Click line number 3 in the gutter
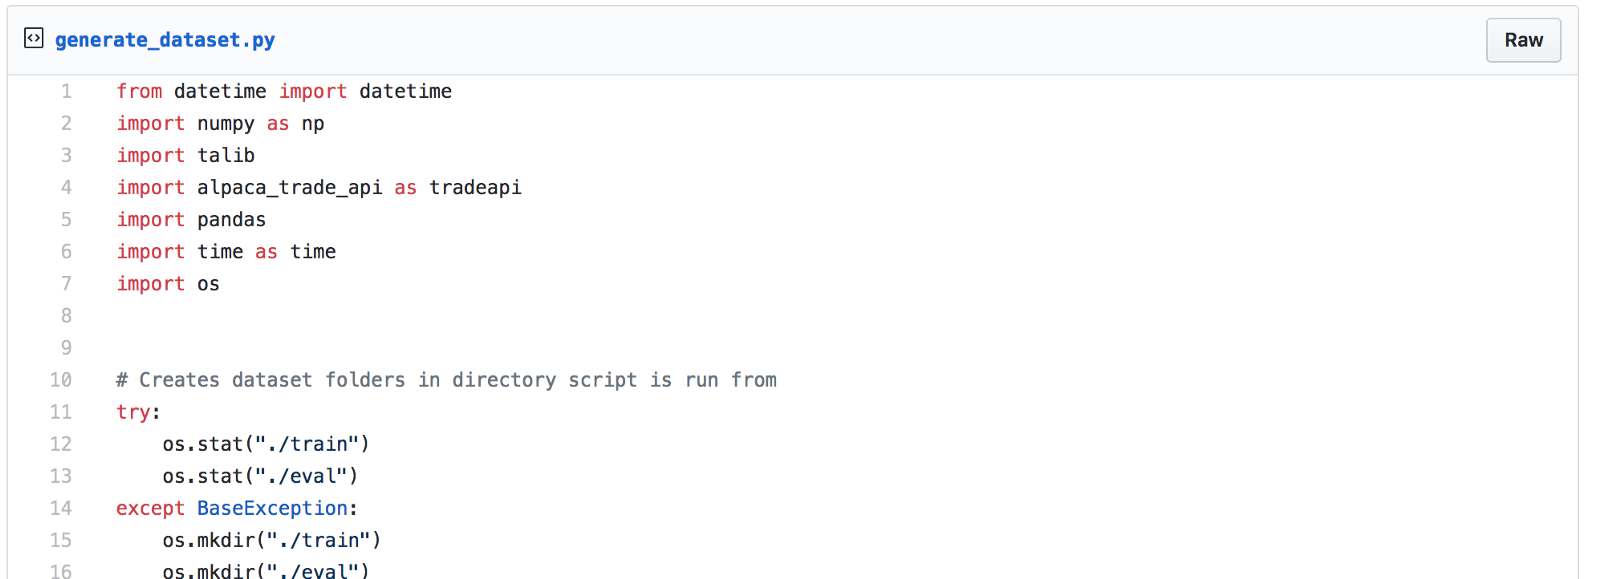Screen dimensions: 1600x579 click(66, 155)
